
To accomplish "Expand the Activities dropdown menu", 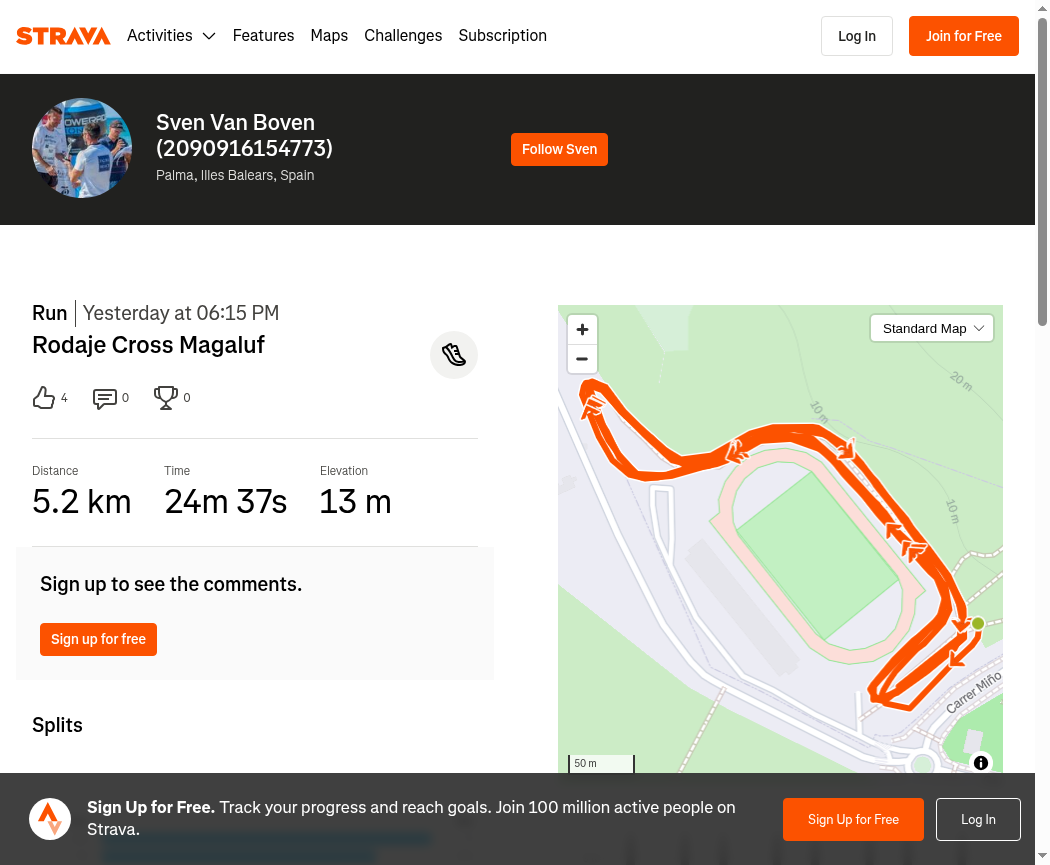I will (x=171, y=35).
